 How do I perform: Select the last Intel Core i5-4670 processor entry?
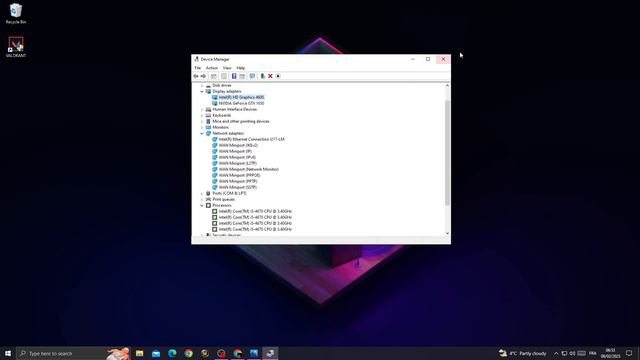pos(255,229)
